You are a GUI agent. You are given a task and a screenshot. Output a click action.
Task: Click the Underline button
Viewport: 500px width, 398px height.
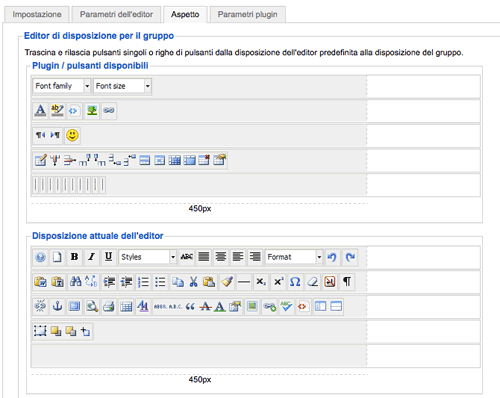point(108,257)
